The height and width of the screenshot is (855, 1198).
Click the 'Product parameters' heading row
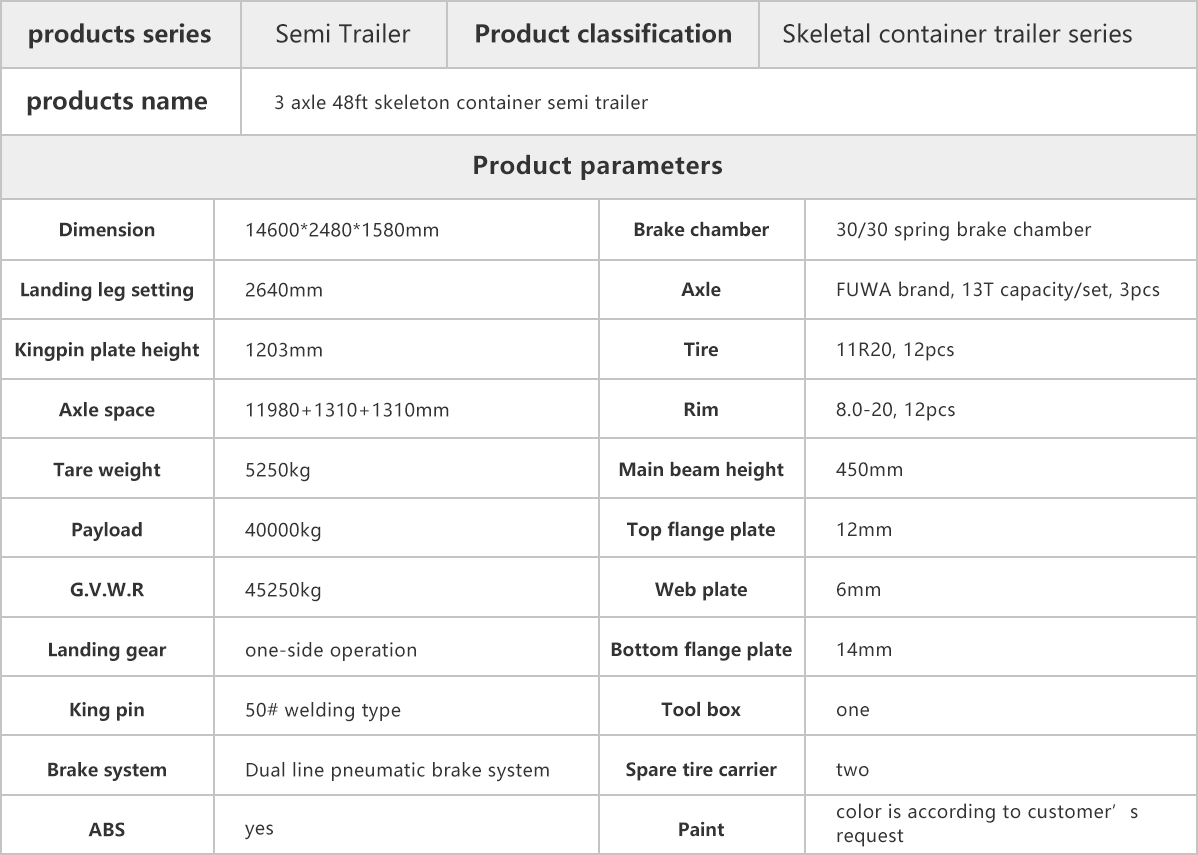pos(597,166)
